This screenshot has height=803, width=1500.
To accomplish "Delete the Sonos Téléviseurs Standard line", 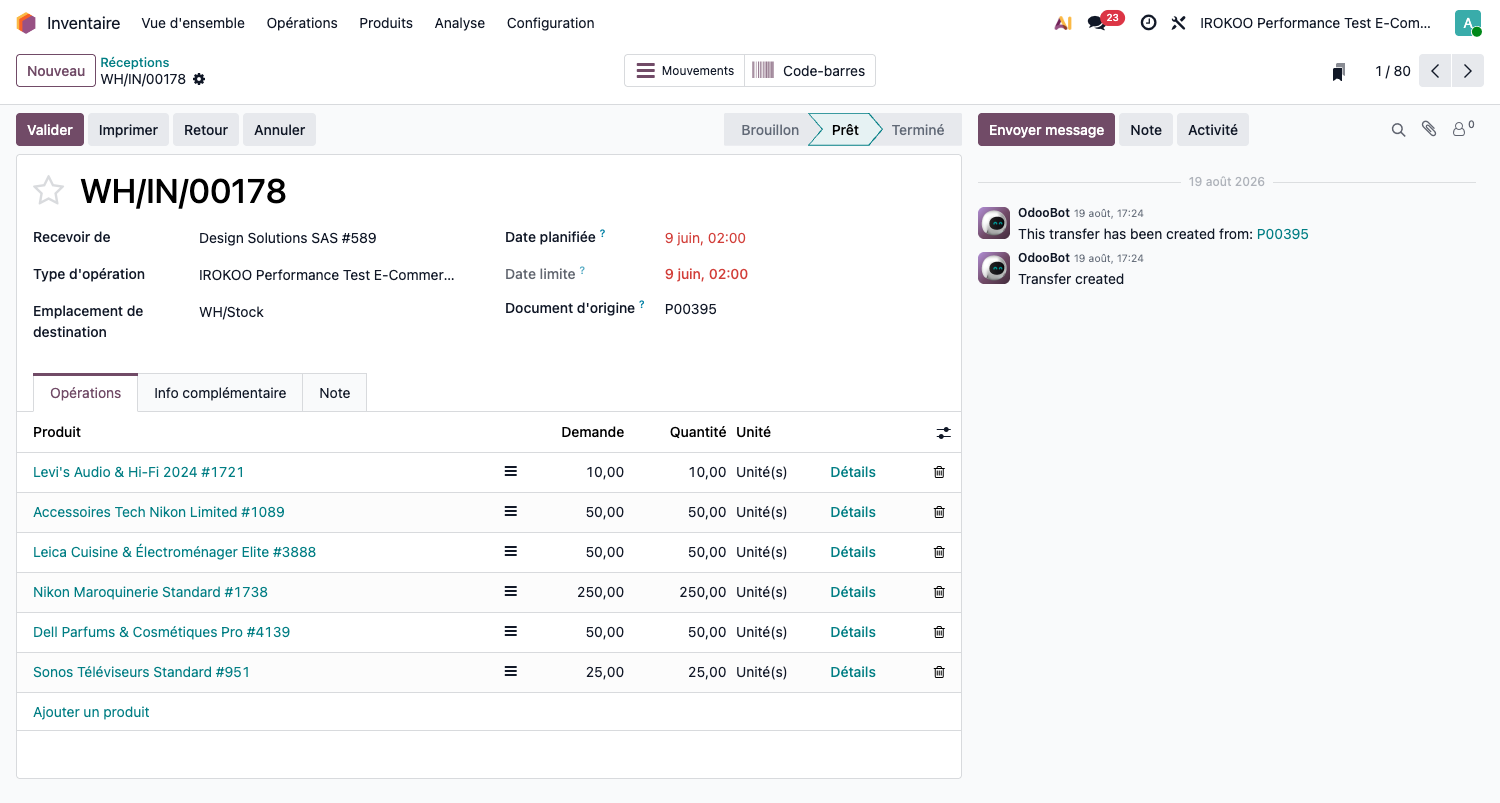I will pyautogui.click(x=939, y=672).
